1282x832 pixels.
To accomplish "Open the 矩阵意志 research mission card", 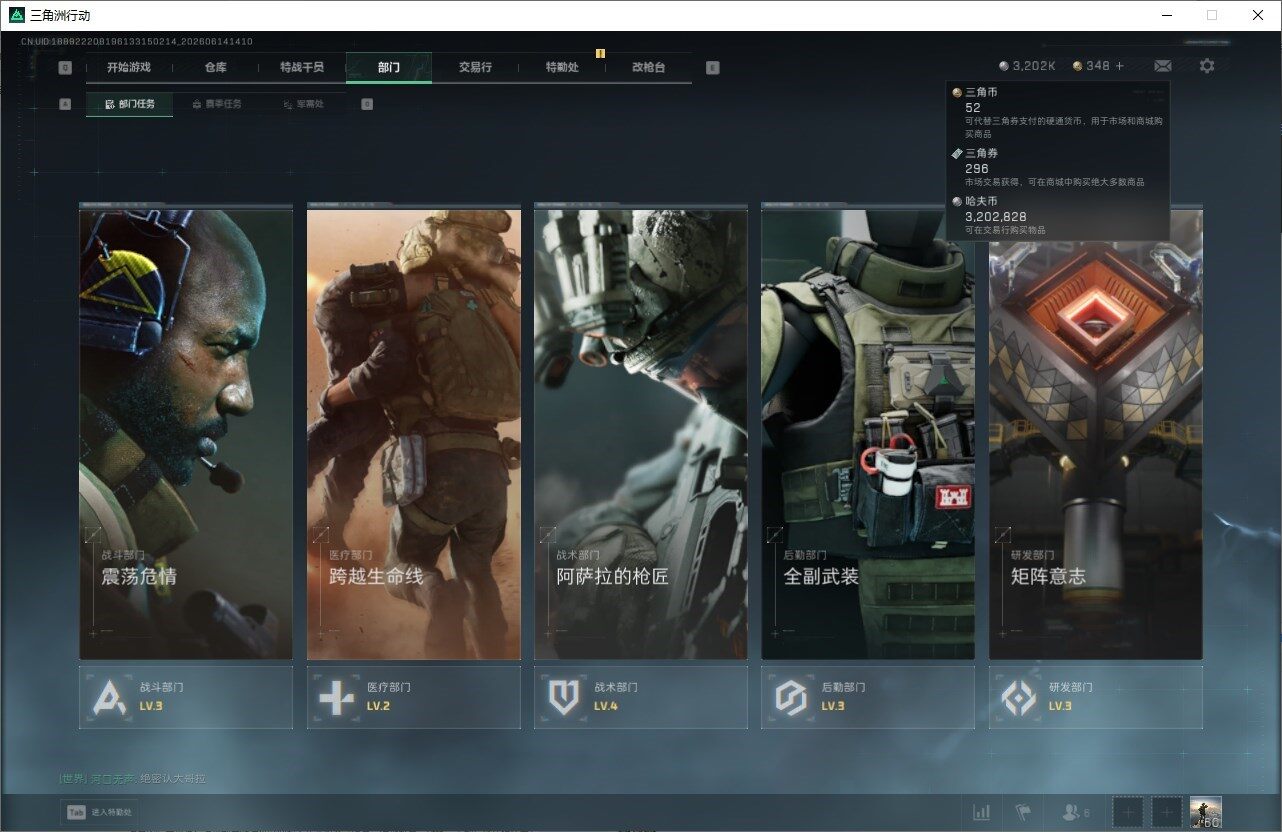I will point(1096,433).
